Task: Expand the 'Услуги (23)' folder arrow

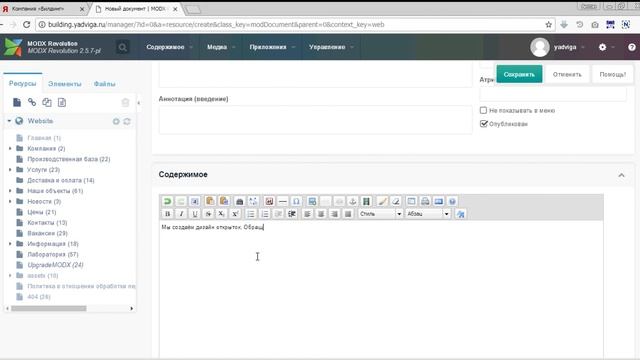Action: pos(10,169)
